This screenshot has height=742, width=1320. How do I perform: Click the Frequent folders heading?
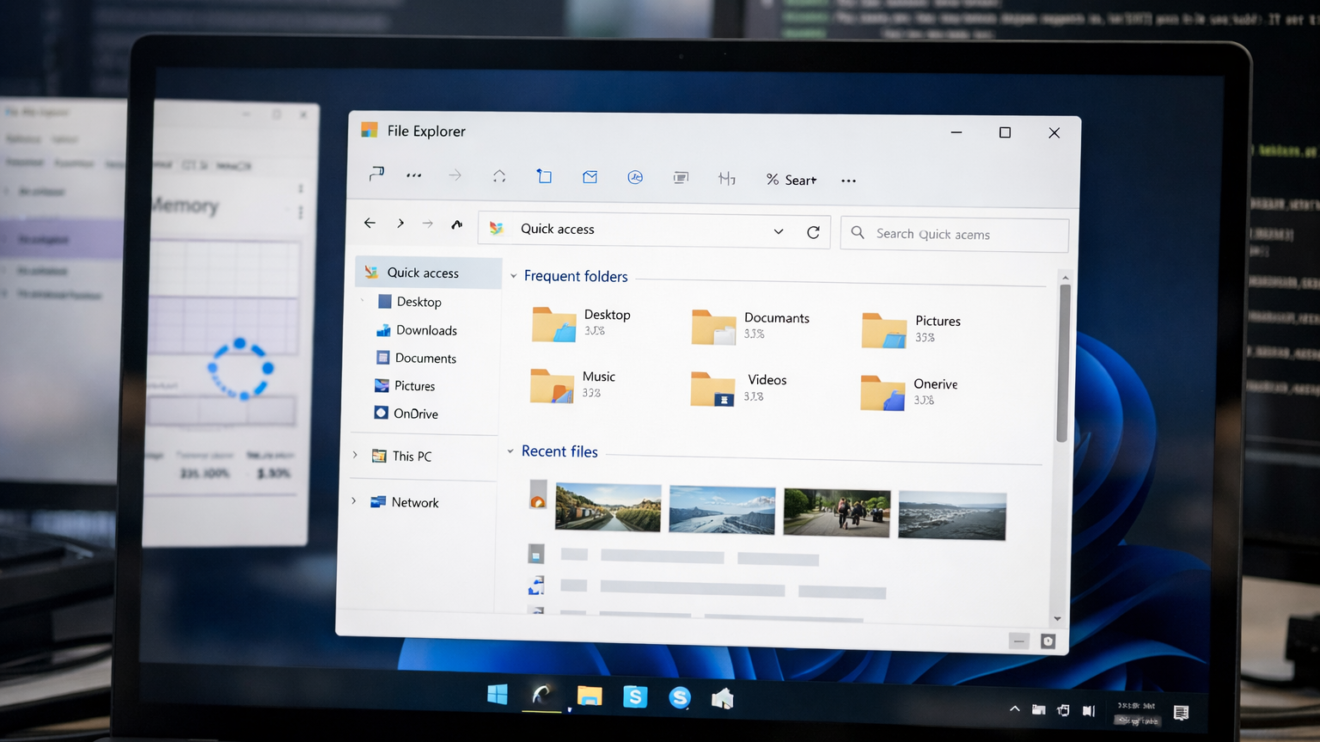coord(576,277)
